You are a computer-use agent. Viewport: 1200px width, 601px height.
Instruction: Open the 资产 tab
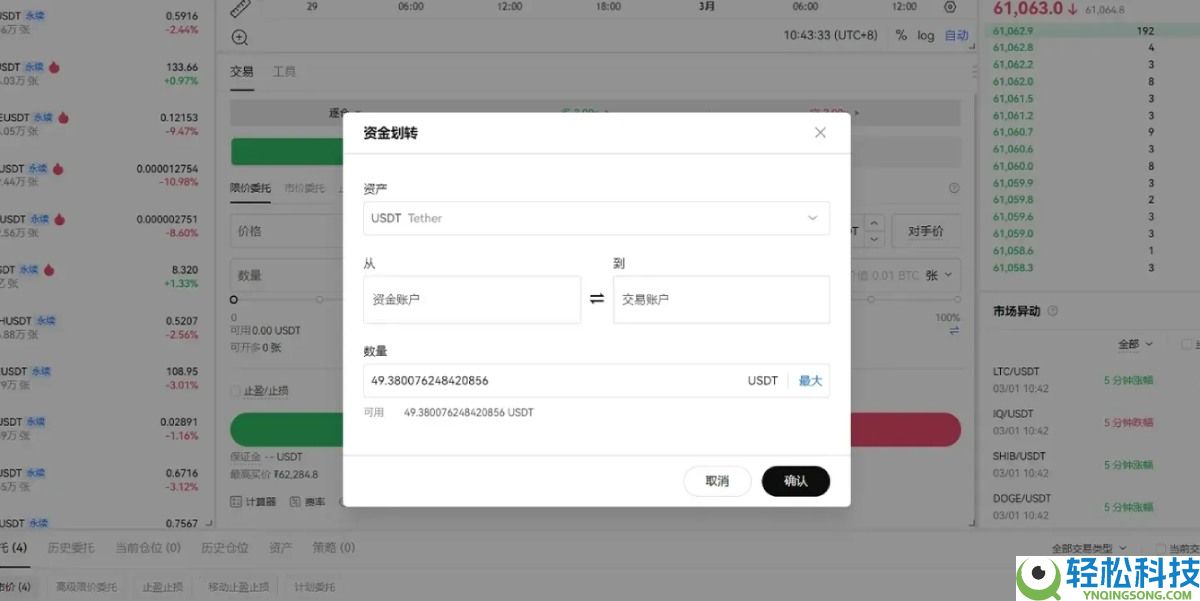[x=281, y=548]
